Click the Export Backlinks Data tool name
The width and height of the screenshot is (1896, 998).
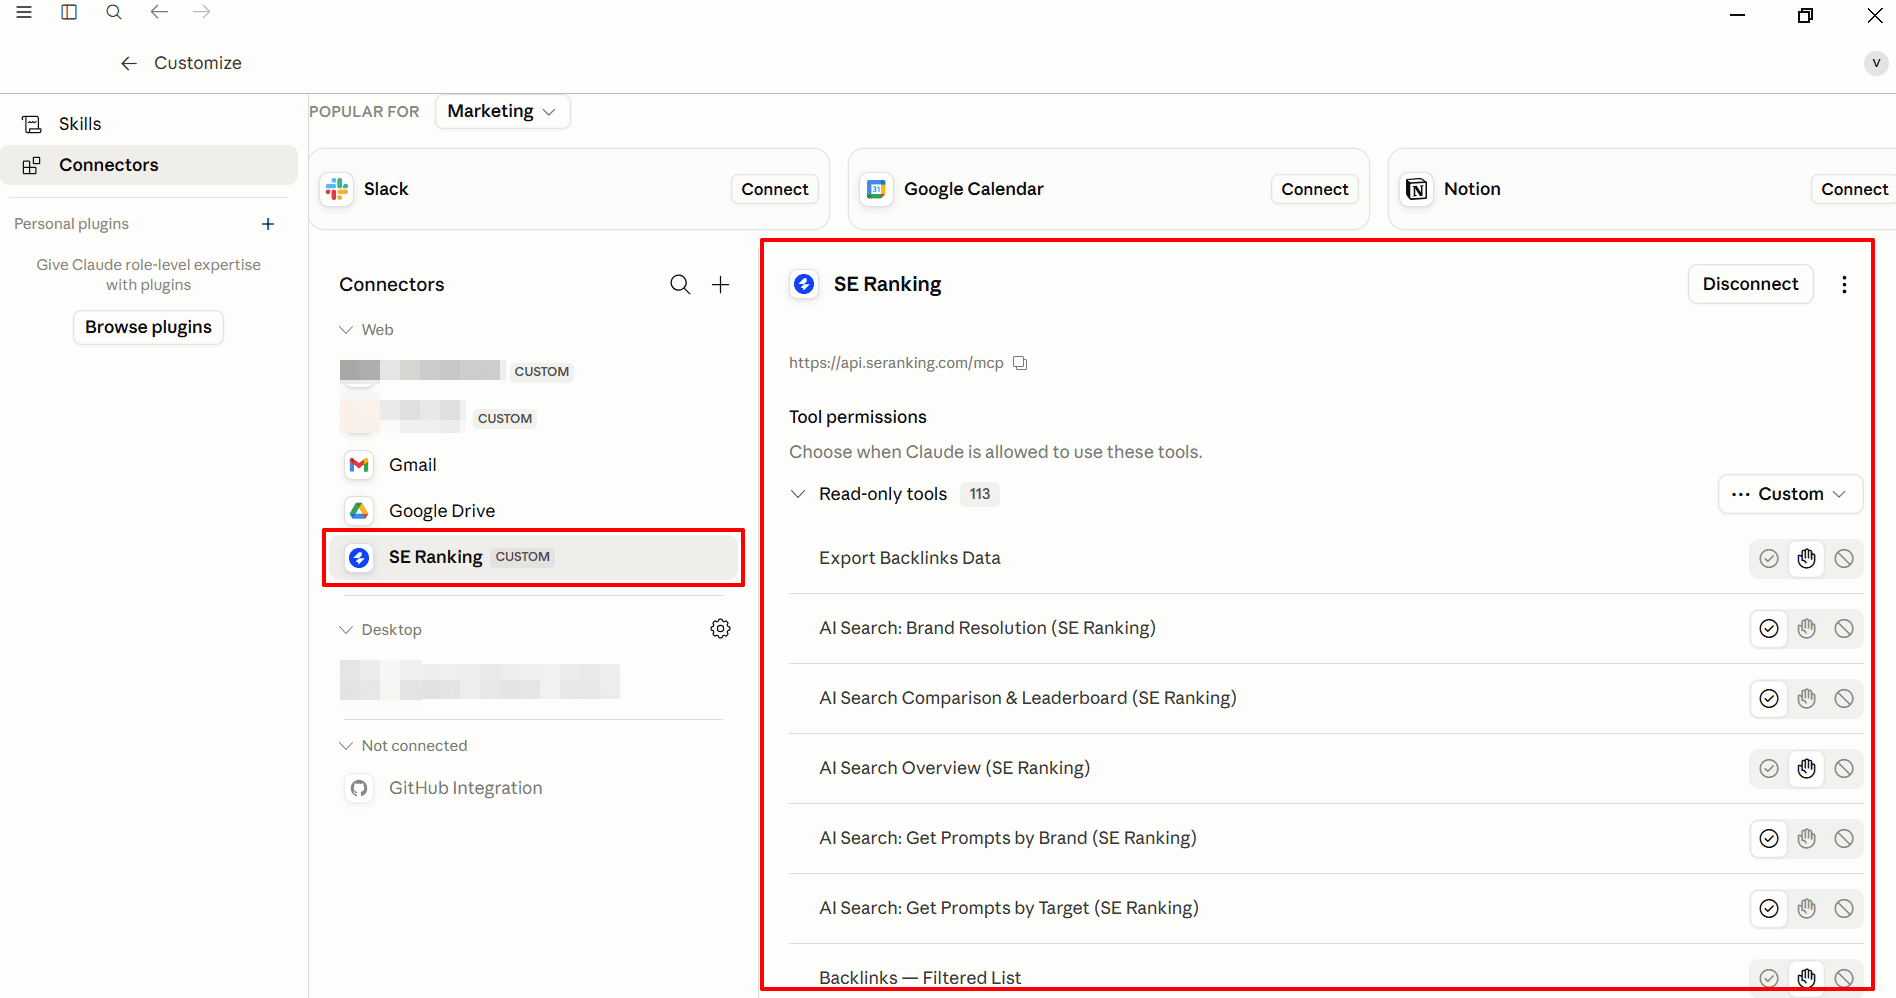point(910,558)
